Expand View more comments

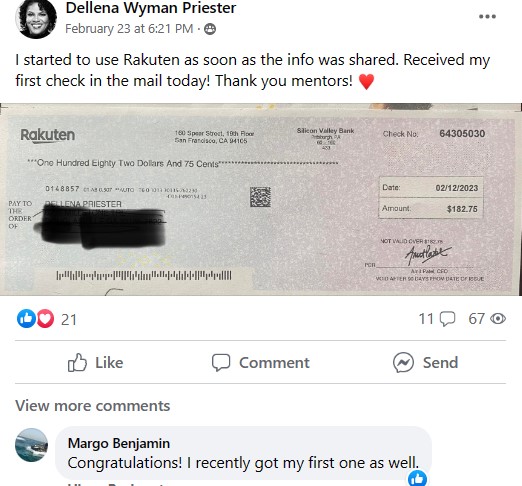point(93,406)
